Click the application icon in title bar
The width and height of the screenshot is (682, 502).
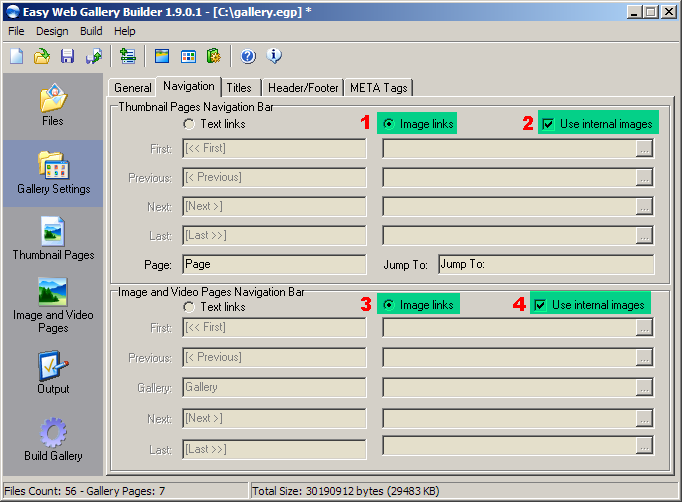click(13, 12)
